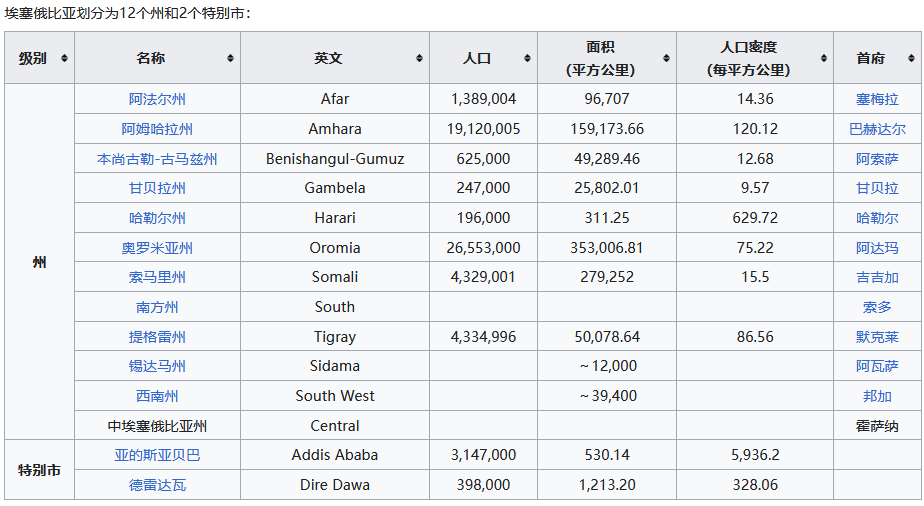Follow the capital 吉吉加 link

coord(877,277)
